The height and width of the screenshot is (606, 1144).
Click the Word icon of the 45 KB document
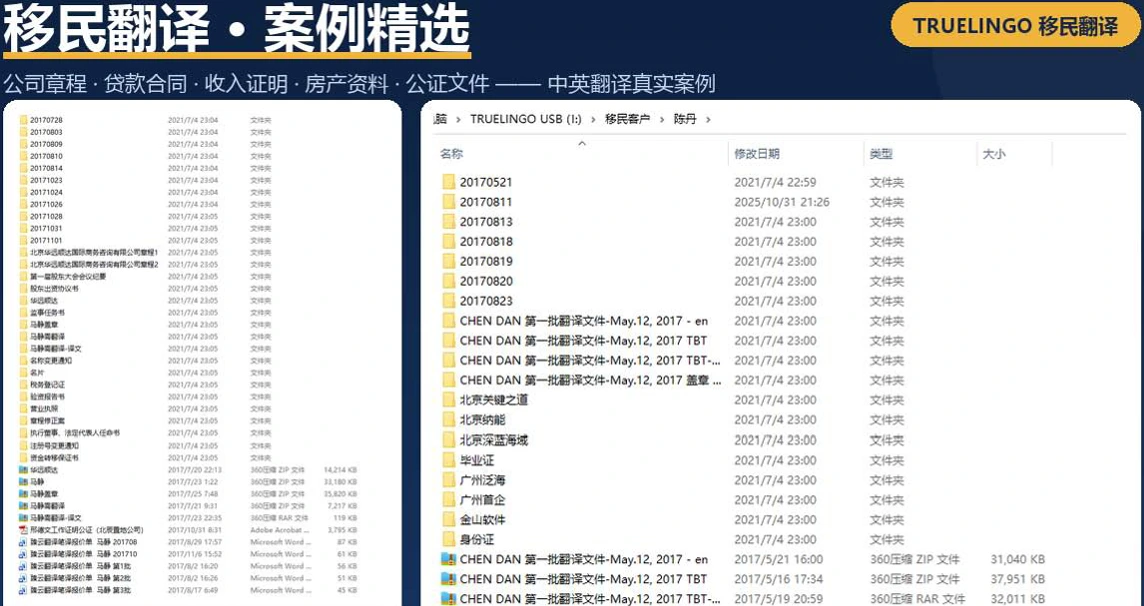click(x=23, y=590)
